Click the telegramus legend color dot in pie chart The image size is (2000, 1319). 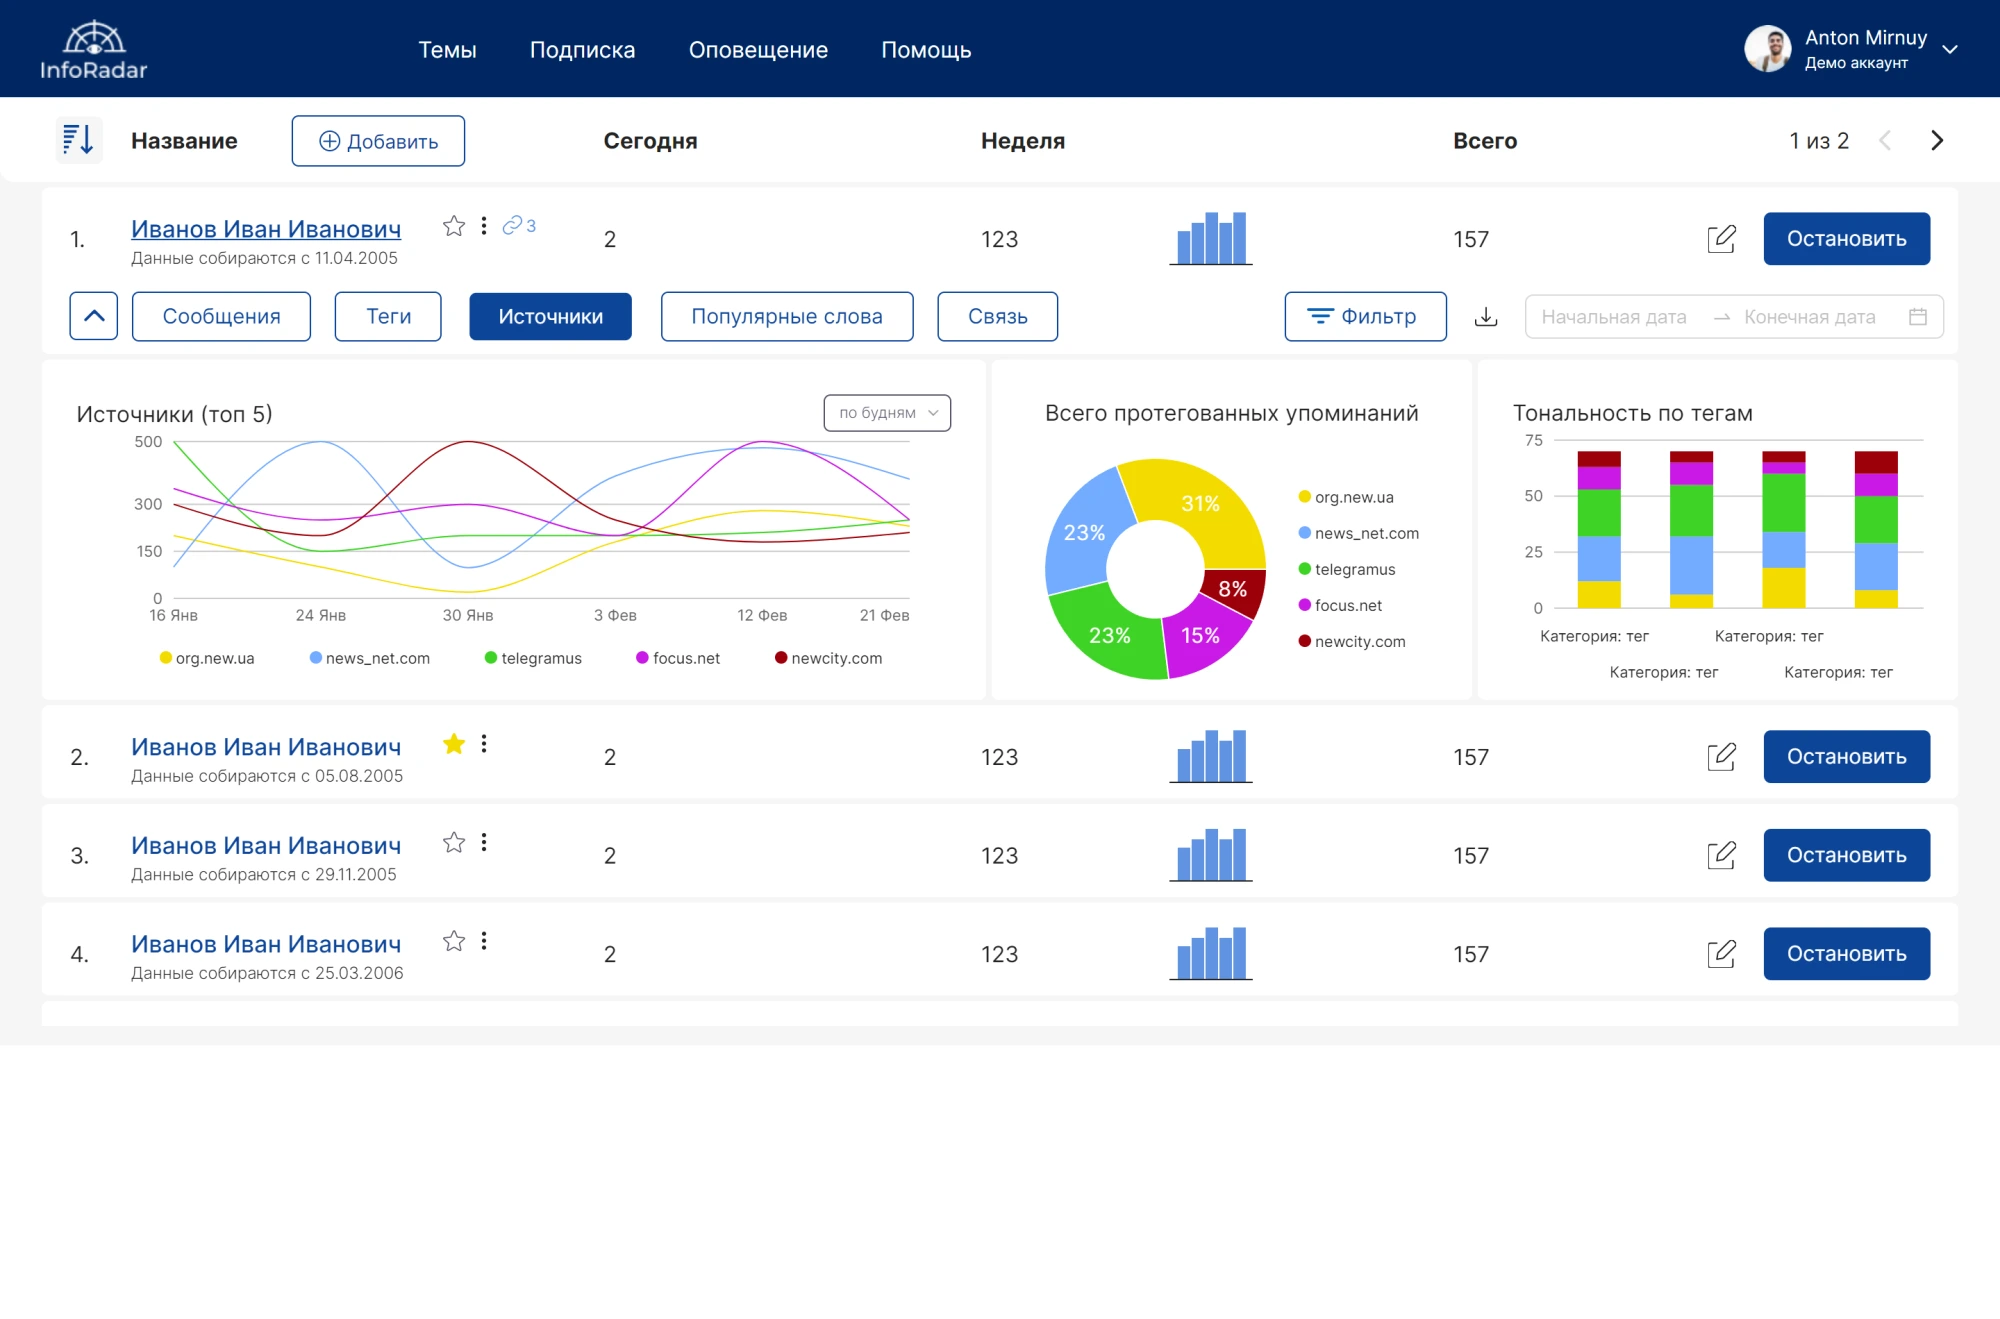click(1304, 569)
